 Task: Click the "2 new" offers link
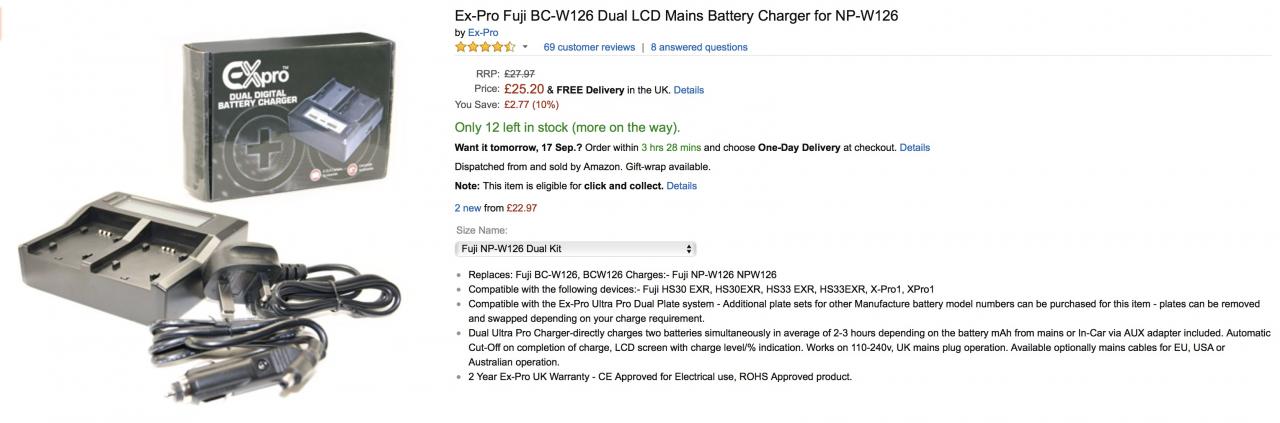468,208
